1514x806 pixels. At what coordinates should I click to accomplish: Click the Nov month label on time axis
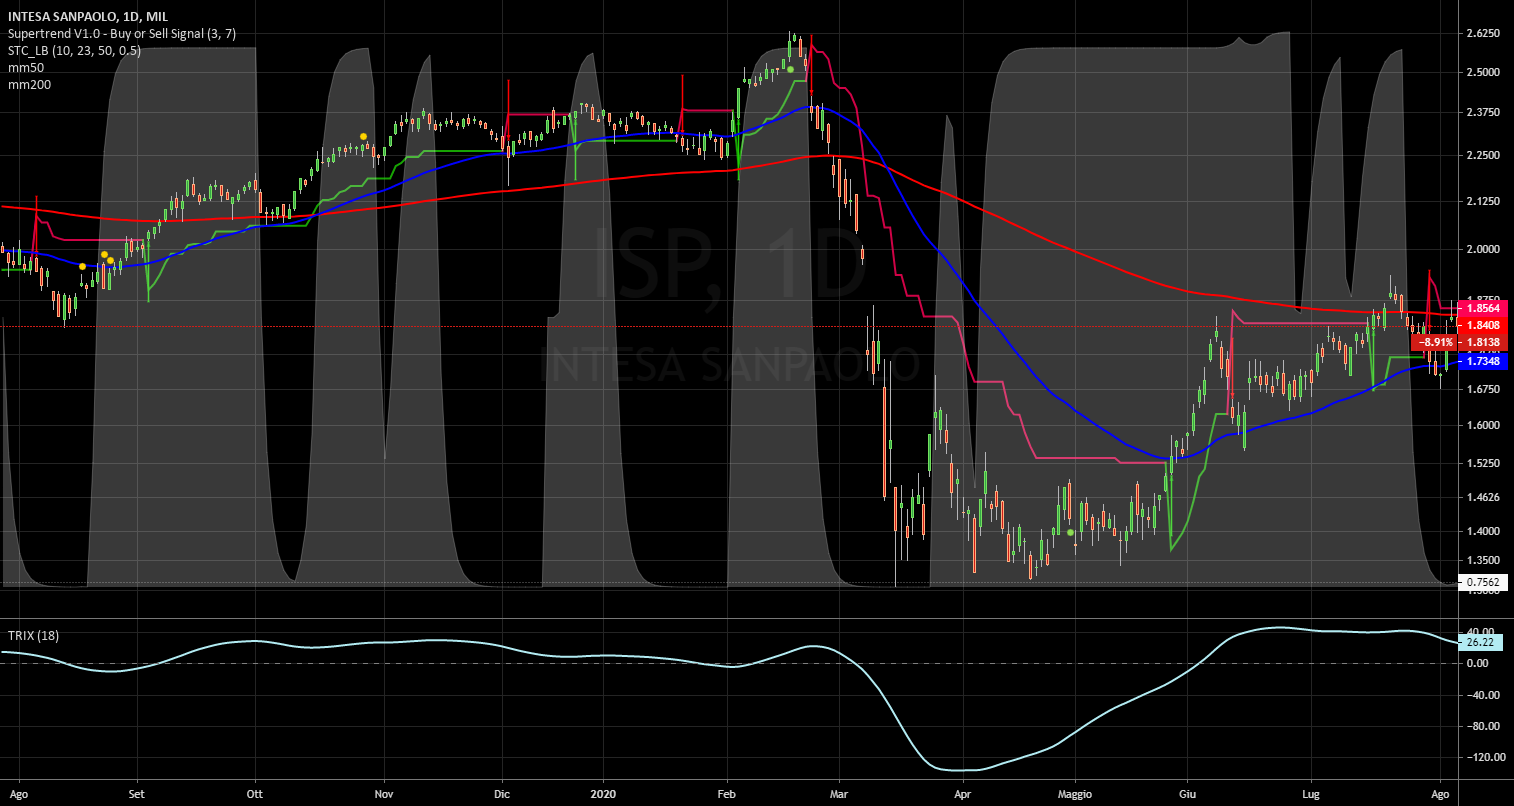tap(385, 796)
